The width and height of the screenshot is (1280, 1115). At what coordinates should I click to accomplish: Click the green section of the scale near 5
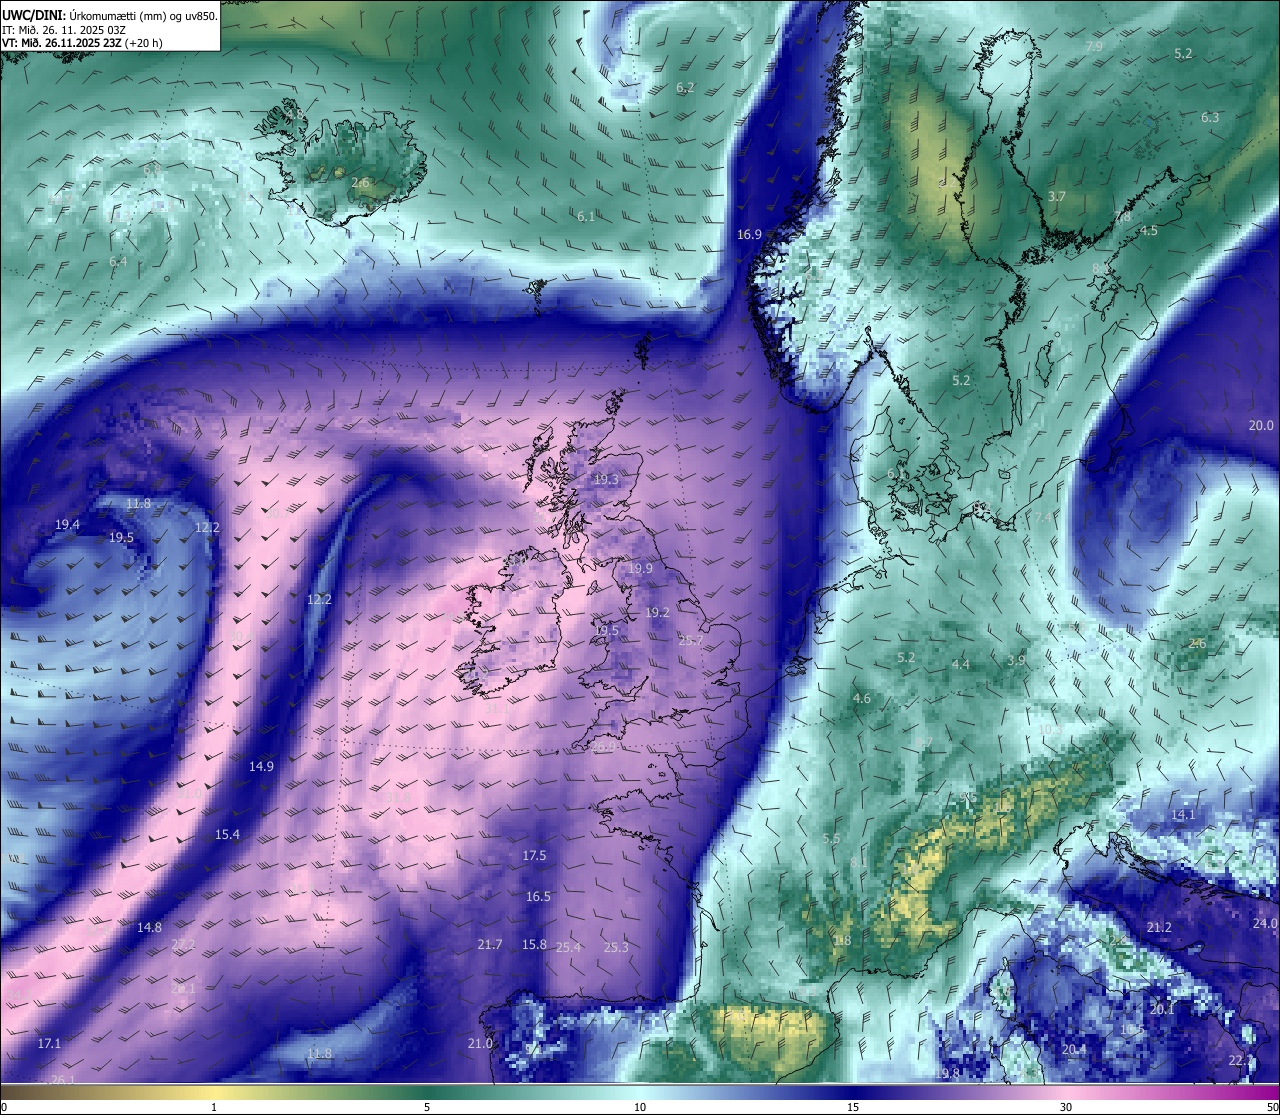pos(427,1091)
